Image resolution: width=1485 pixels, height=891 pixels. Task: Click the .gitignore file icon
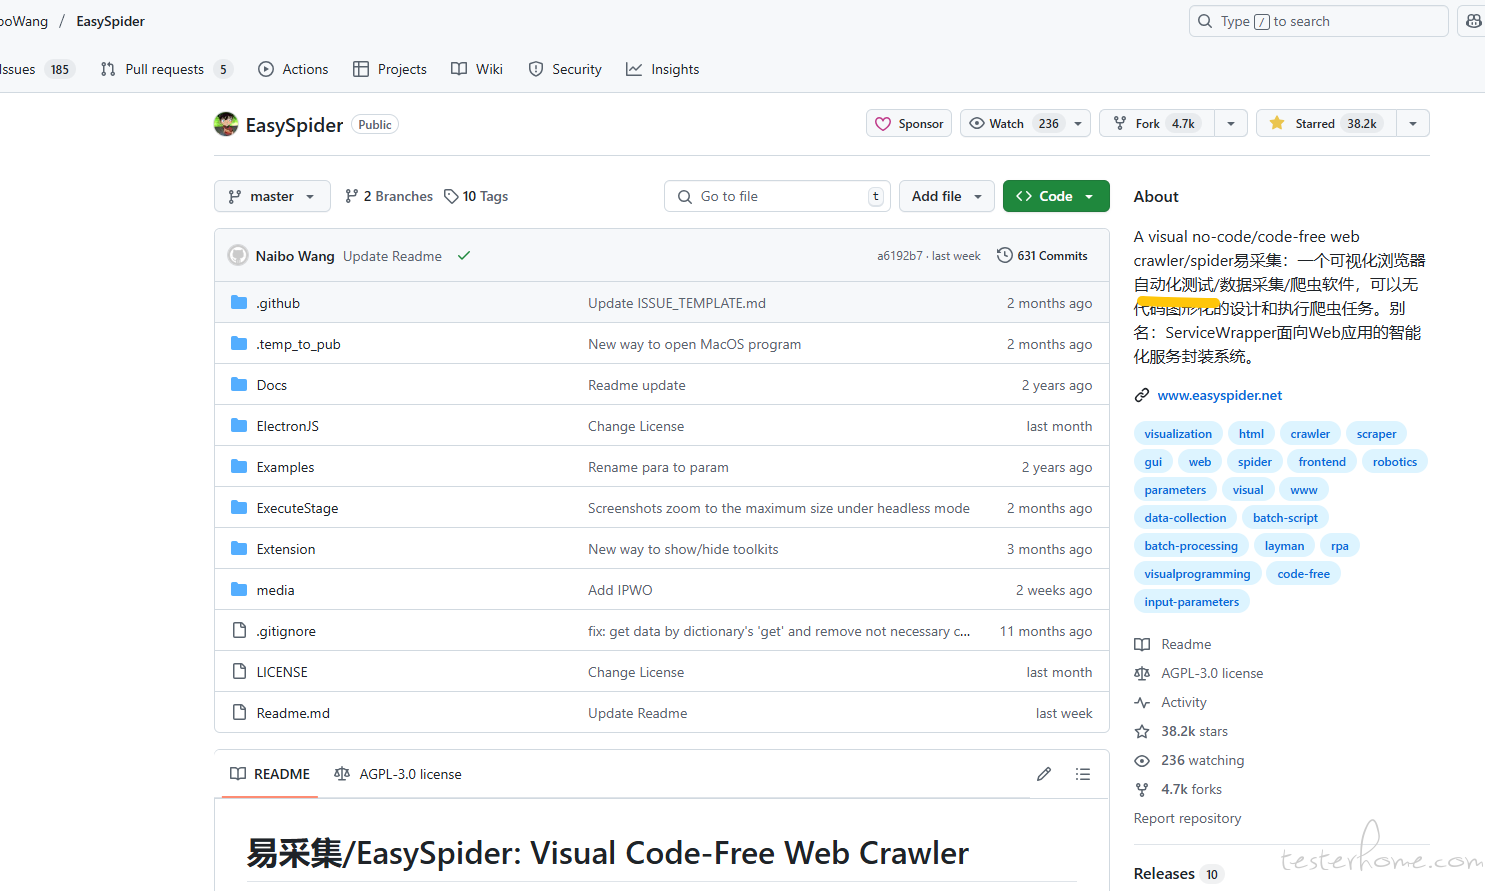coord(239,631)
